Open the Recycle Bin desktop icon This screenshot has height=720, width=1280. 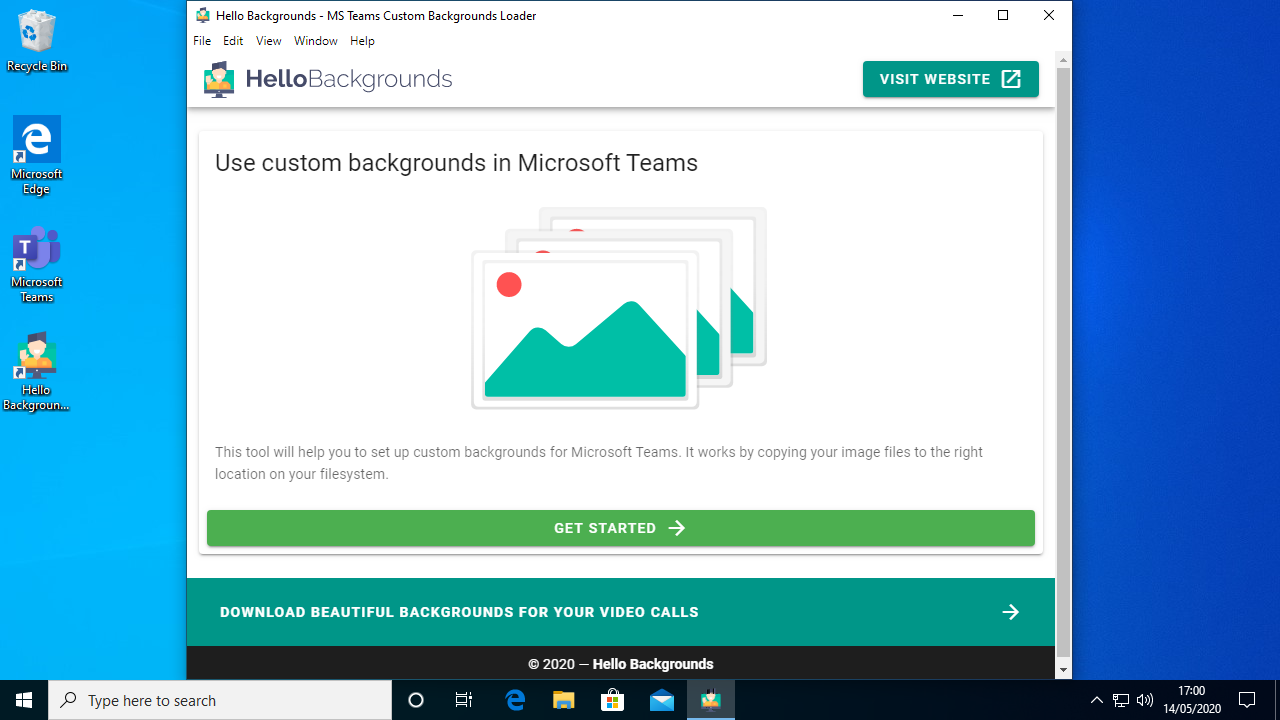tap(37, 41)
